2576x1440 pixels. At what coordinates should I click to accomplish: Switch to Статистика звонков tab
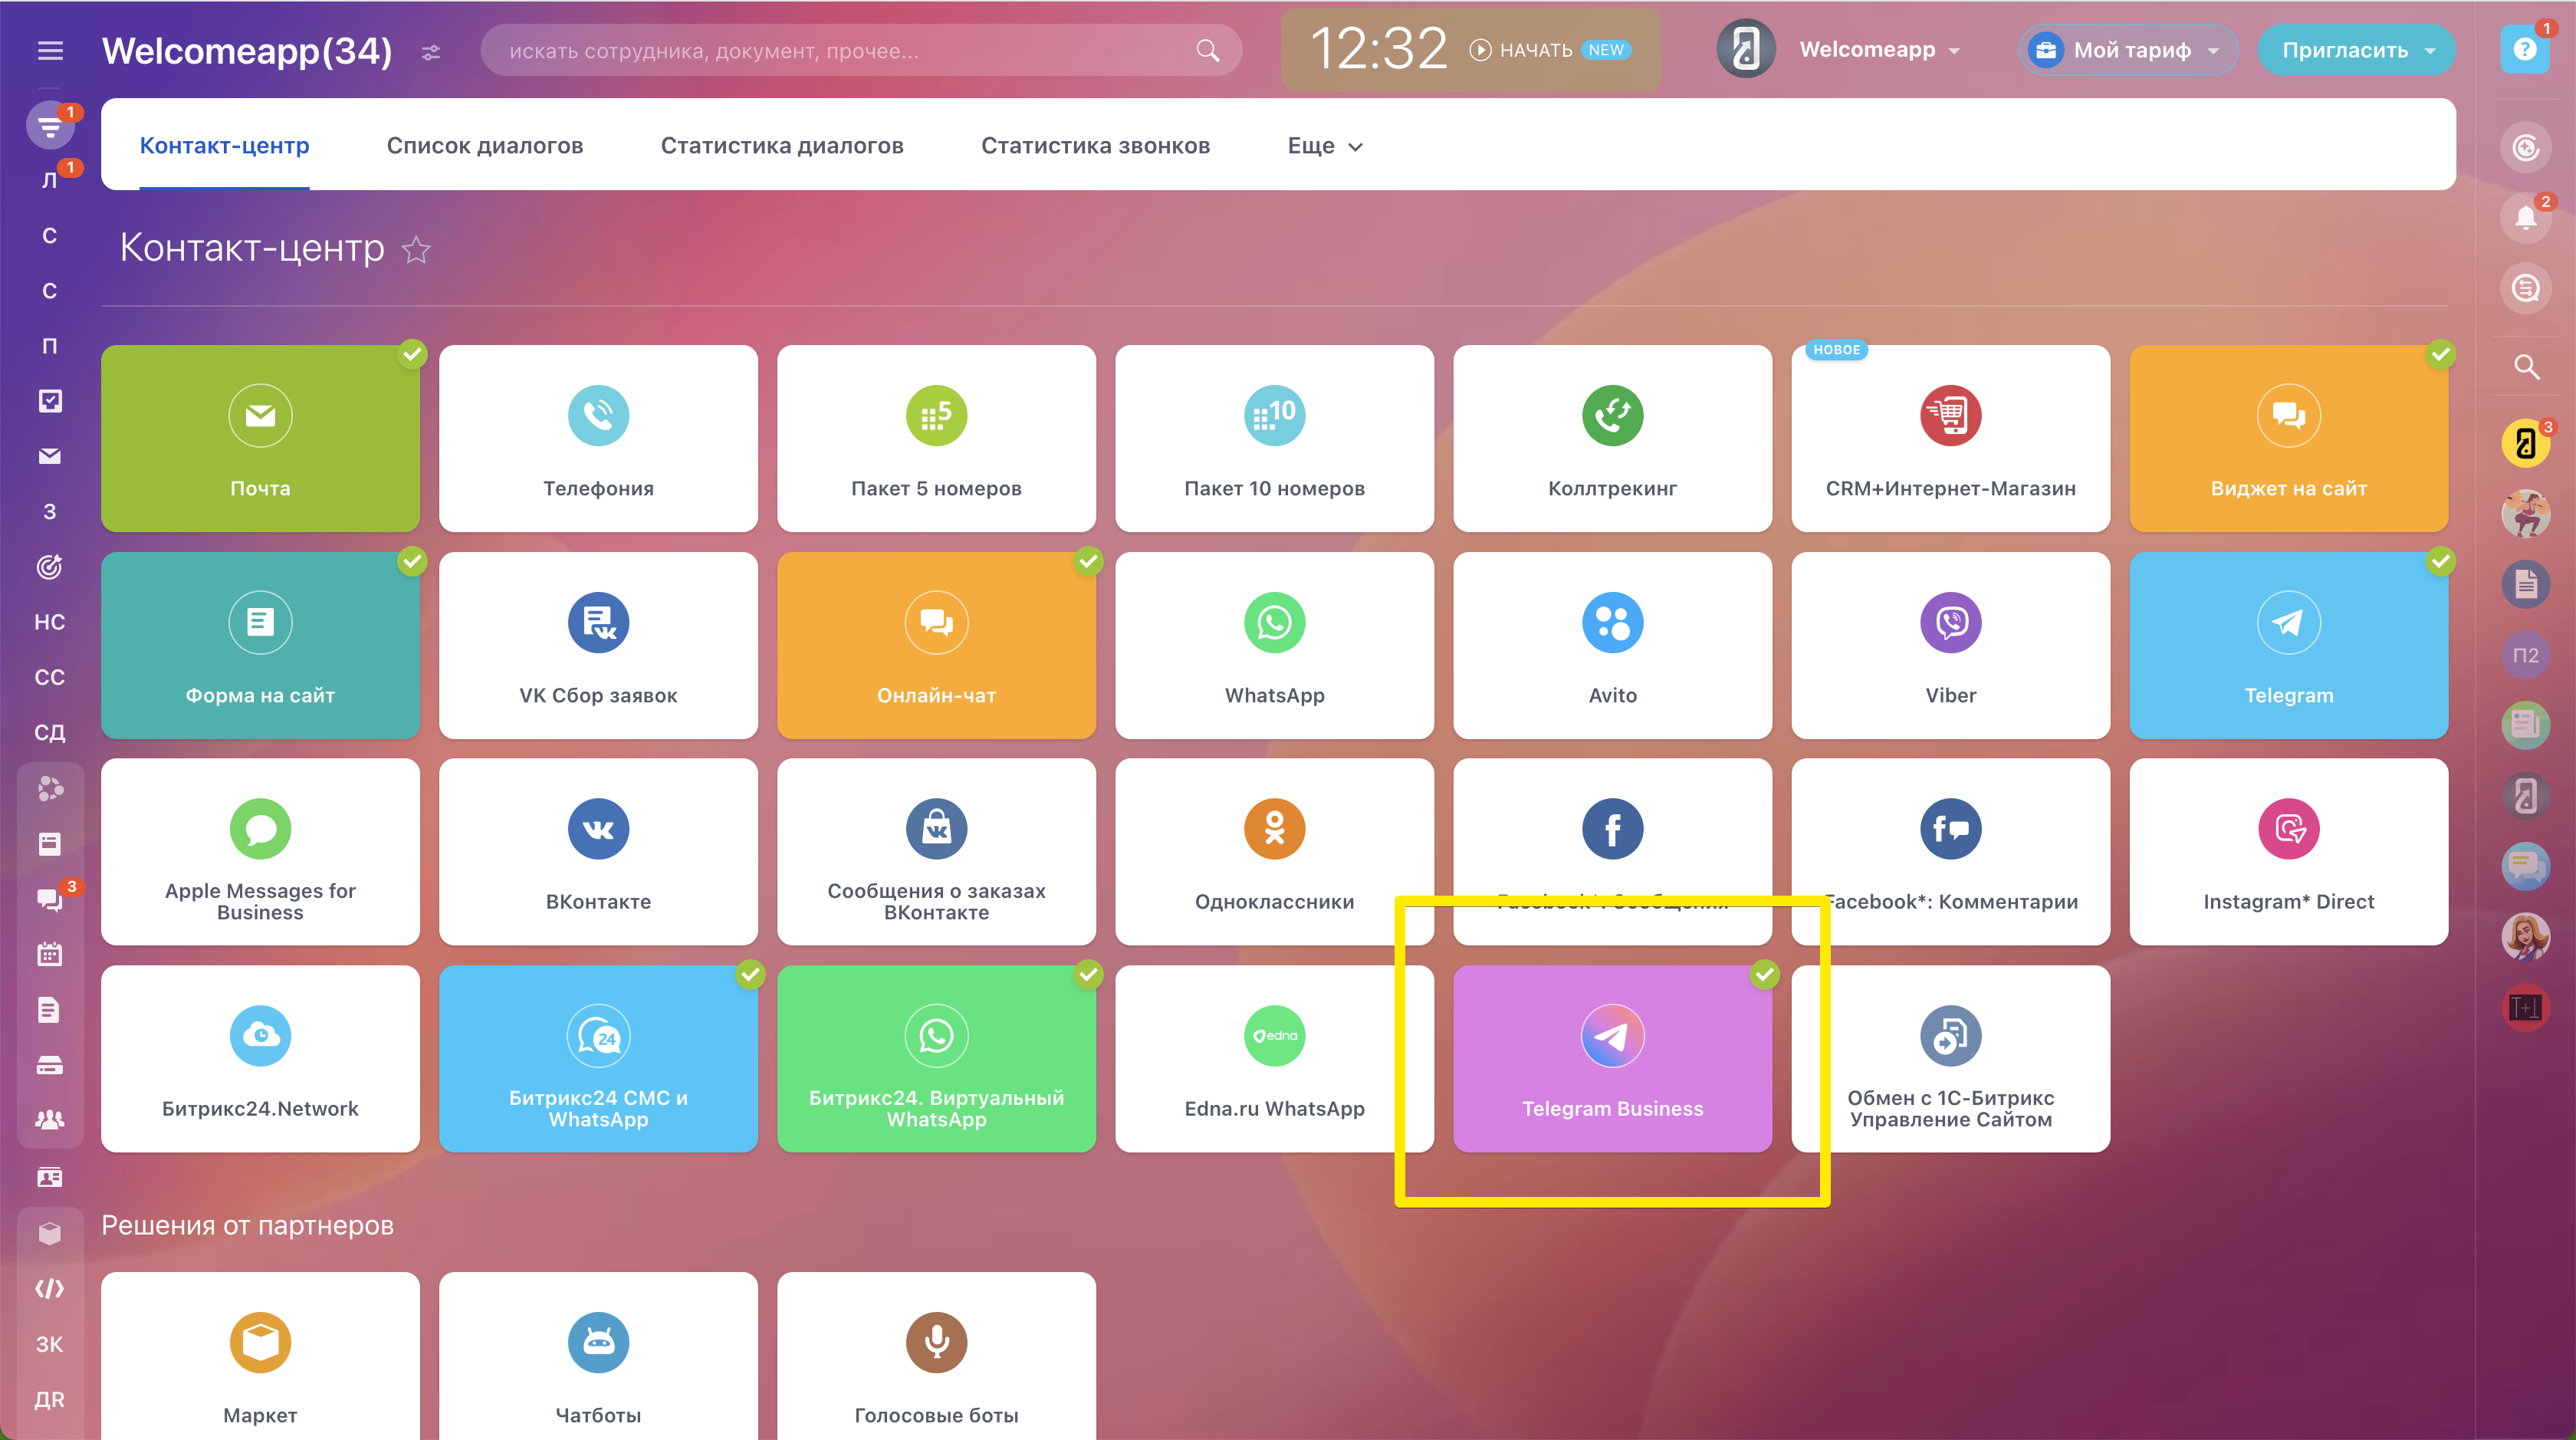click(1095, 146)
